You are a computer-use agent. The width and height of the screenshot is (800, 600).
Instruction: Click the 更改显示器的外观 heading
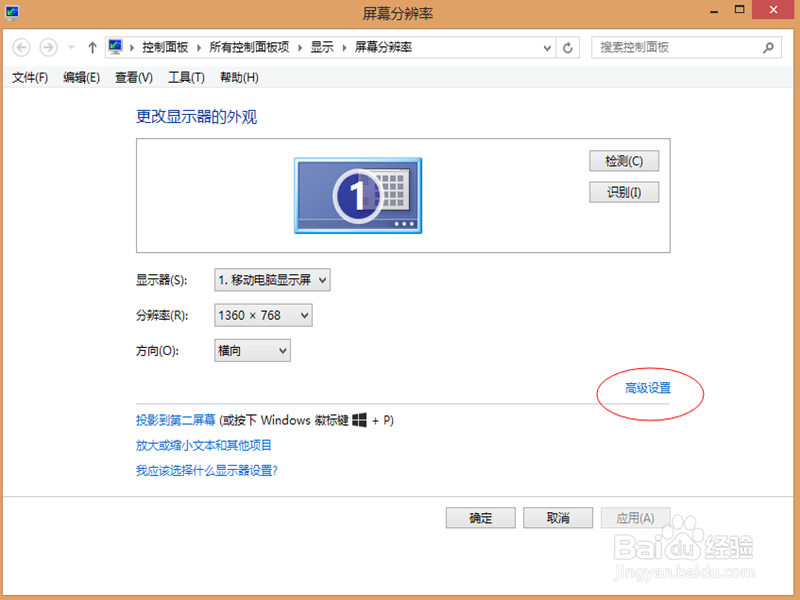(196, 117)
